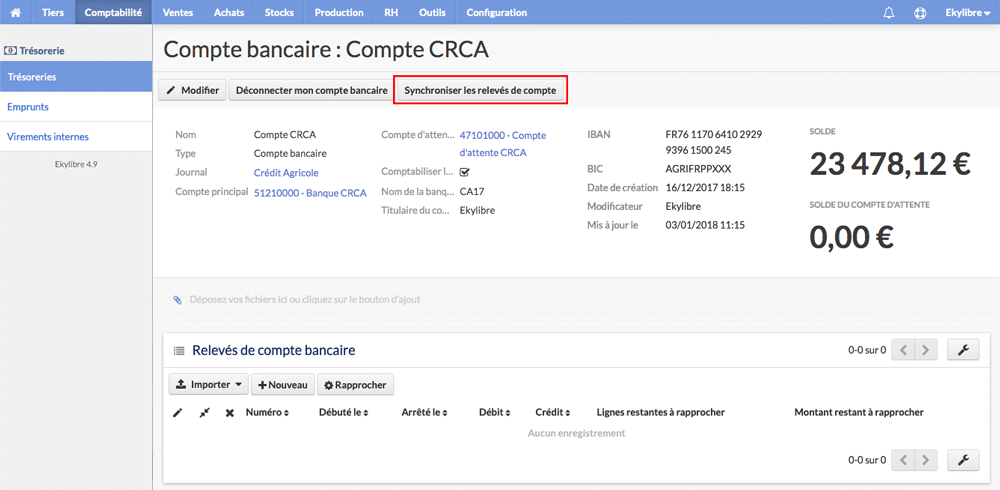Open 51210000 - Banque CRCA link

tap(310, 192)
